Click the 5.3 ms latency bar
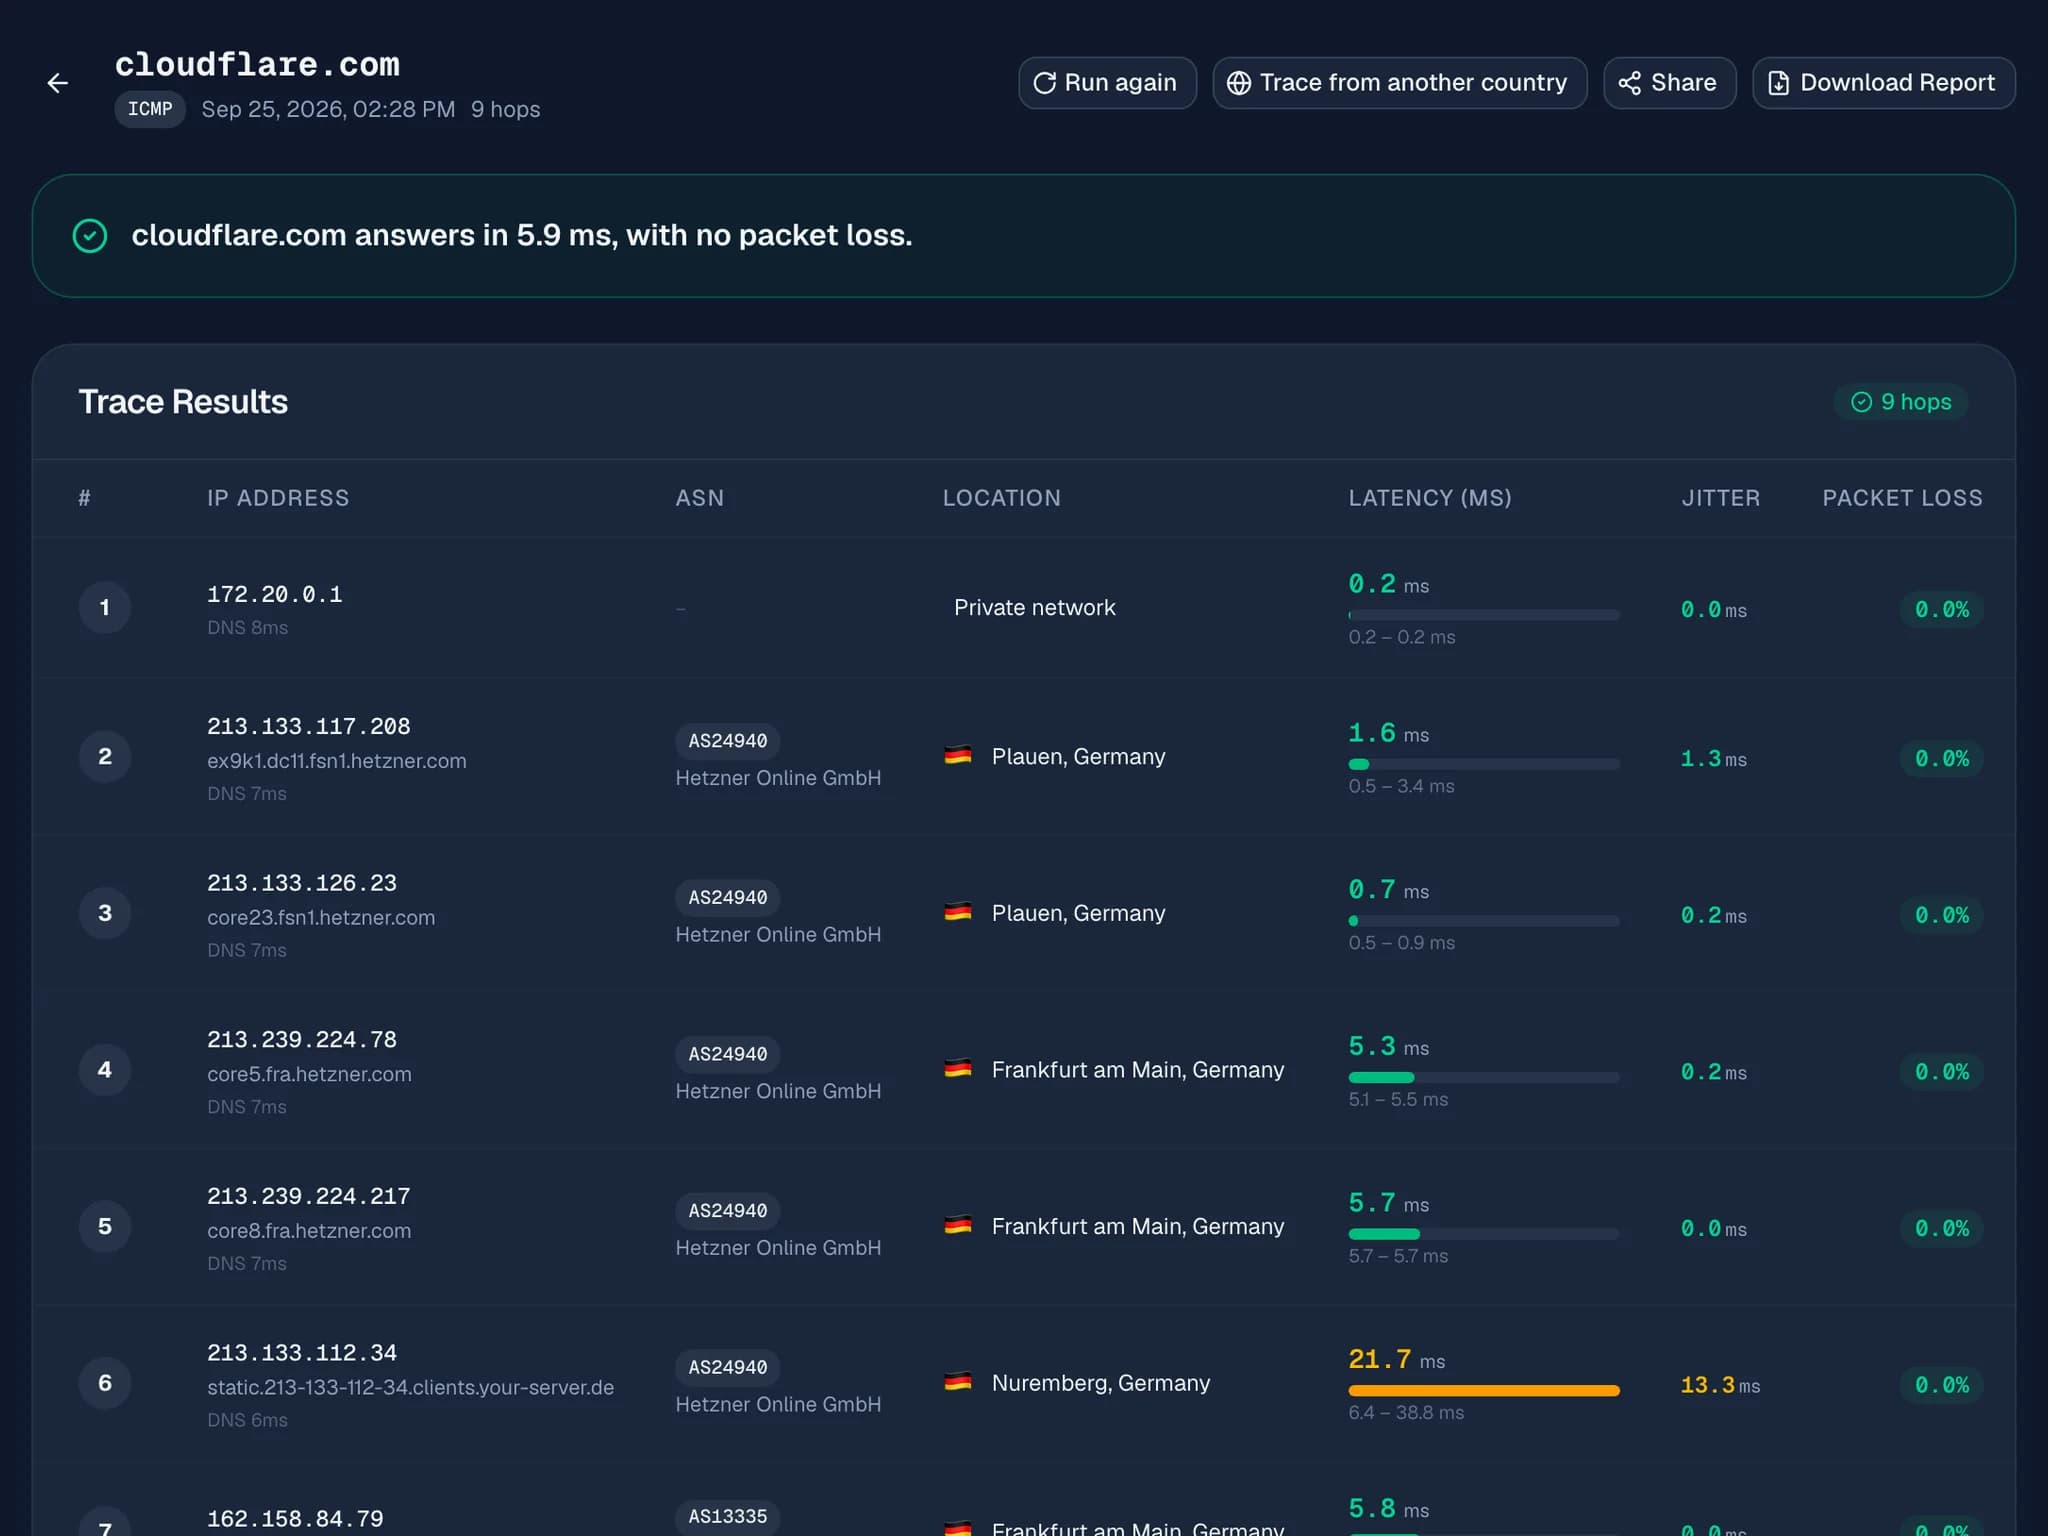This screenshot has width=2048, height=1536. coord(1484,1078)
